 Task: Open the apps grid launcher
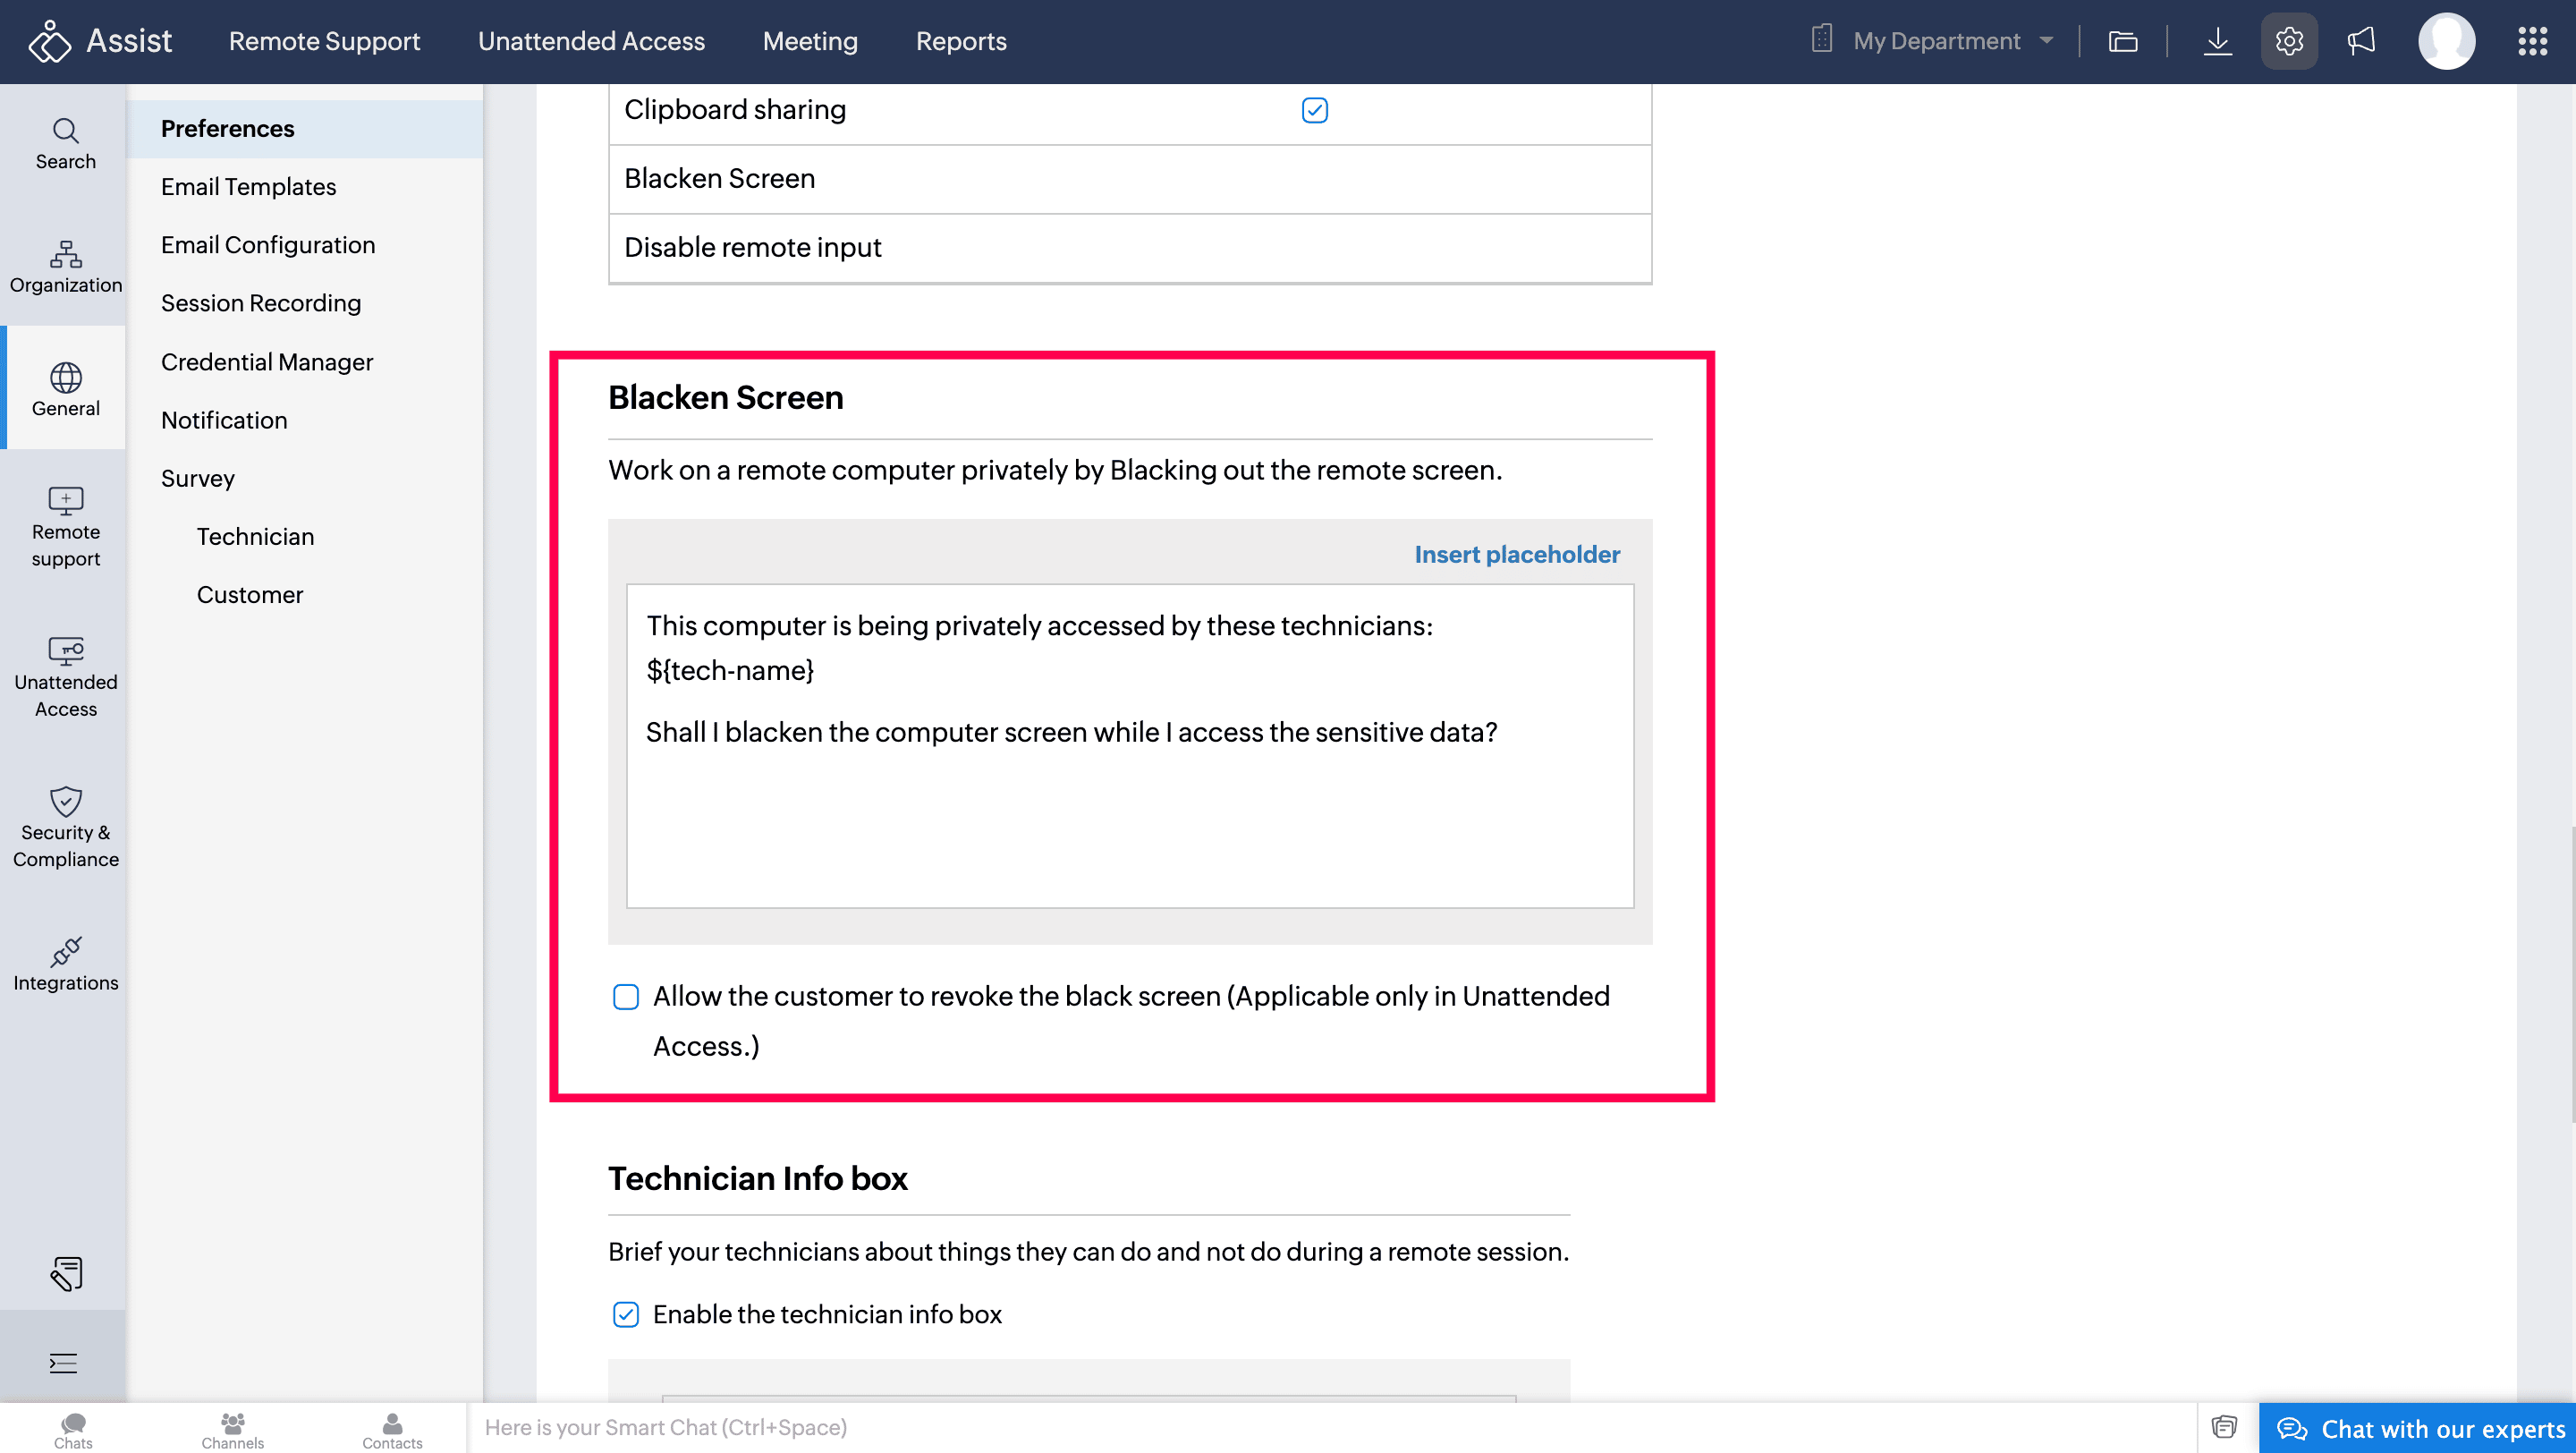(x=2532, y=41)
